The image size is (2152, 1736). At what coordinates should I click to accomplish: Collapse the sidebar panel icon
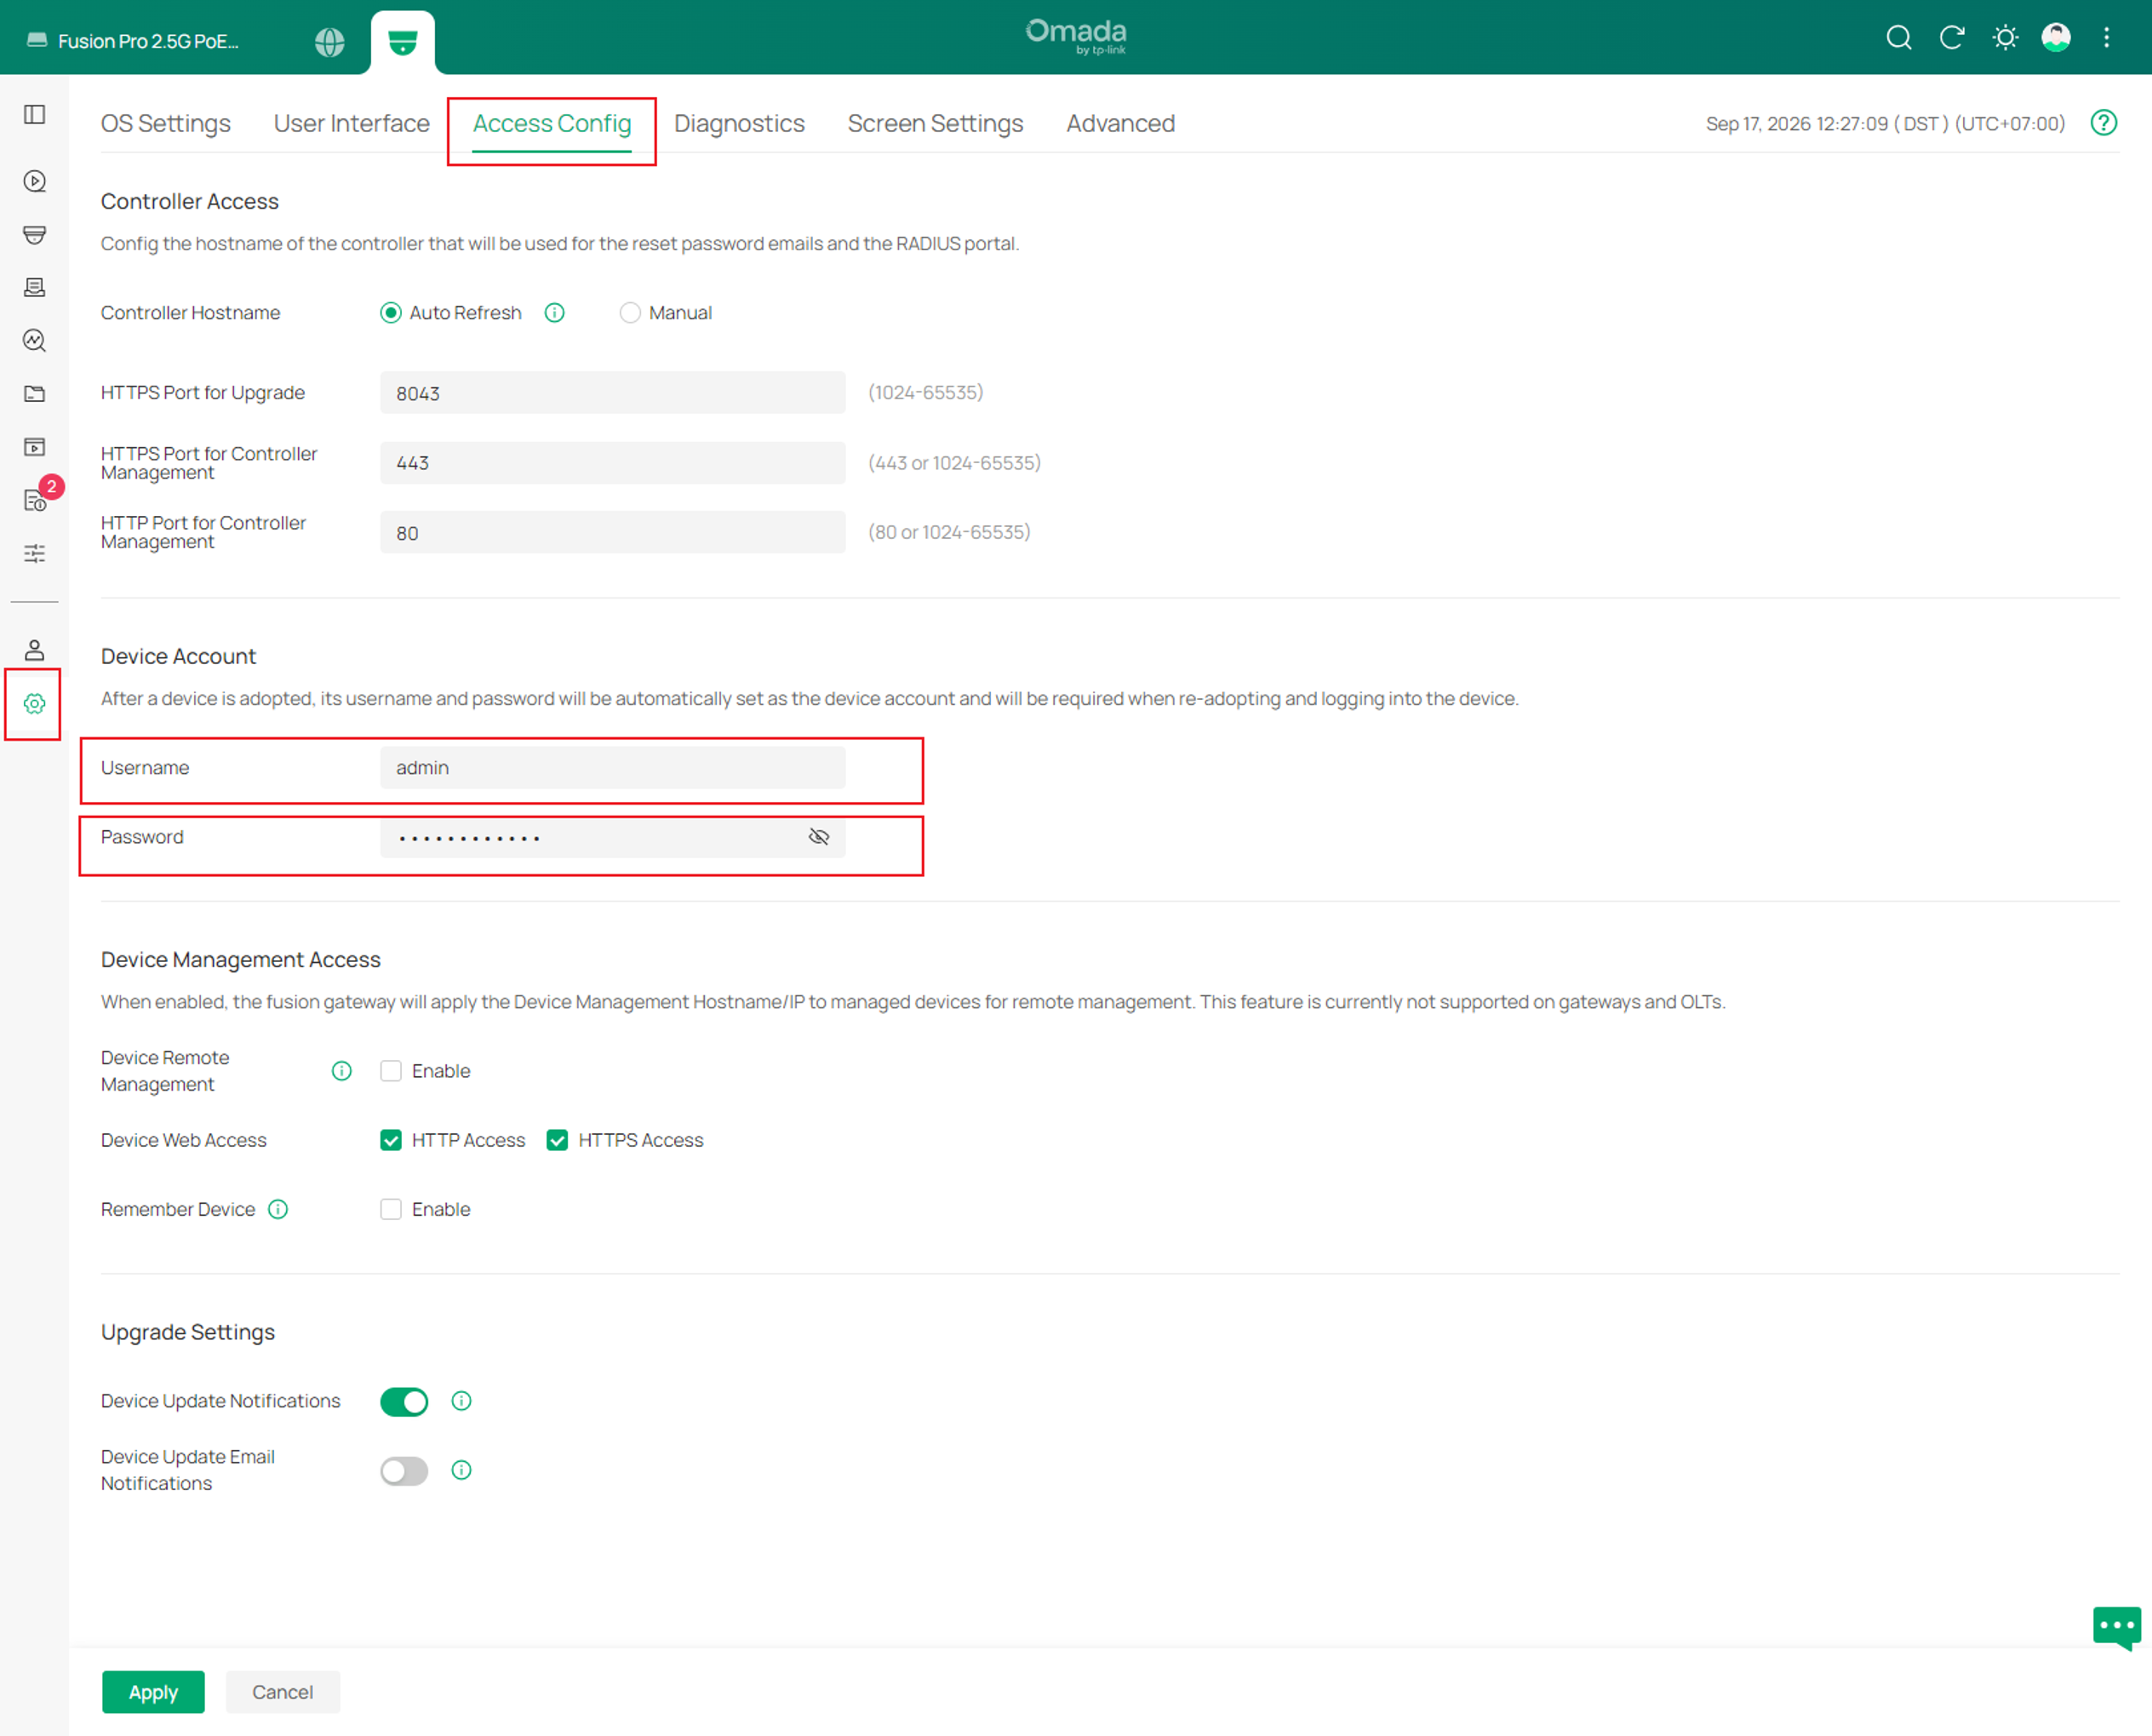(35, 114)
